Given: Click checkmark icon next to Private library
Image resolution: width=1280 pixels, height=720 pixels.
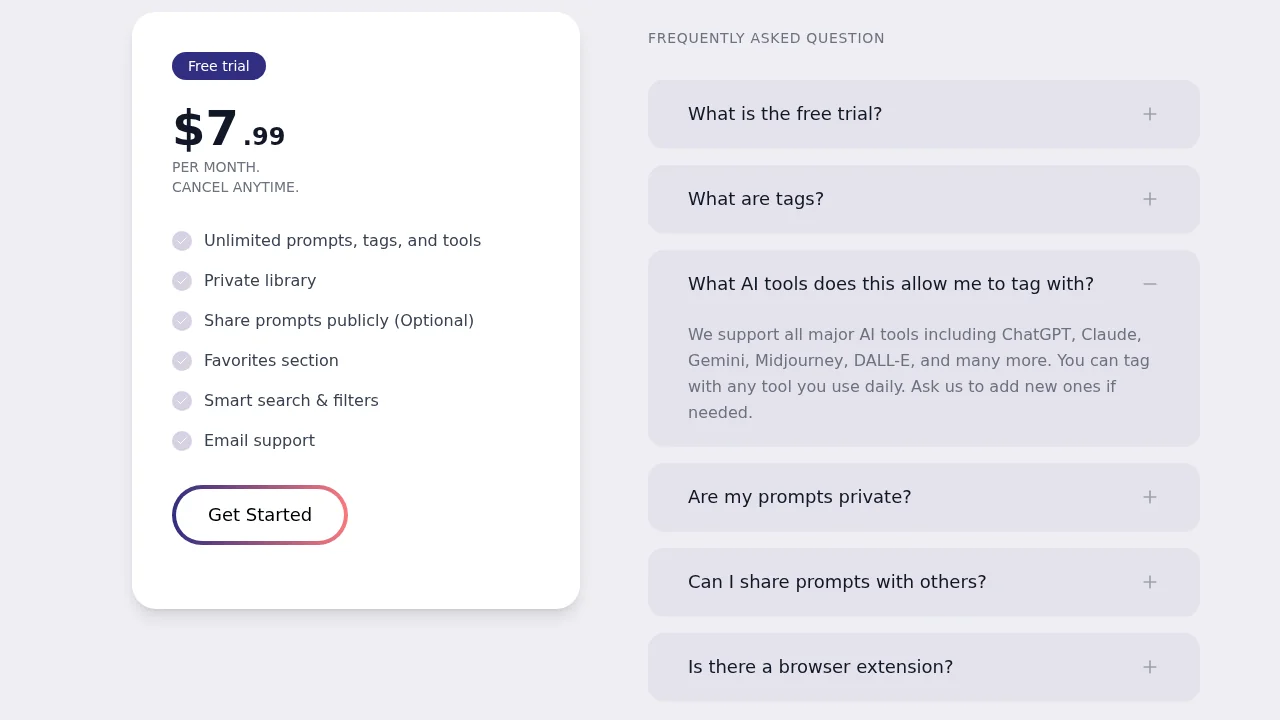Looking at the screenshot, I should (x=182, y=281).
